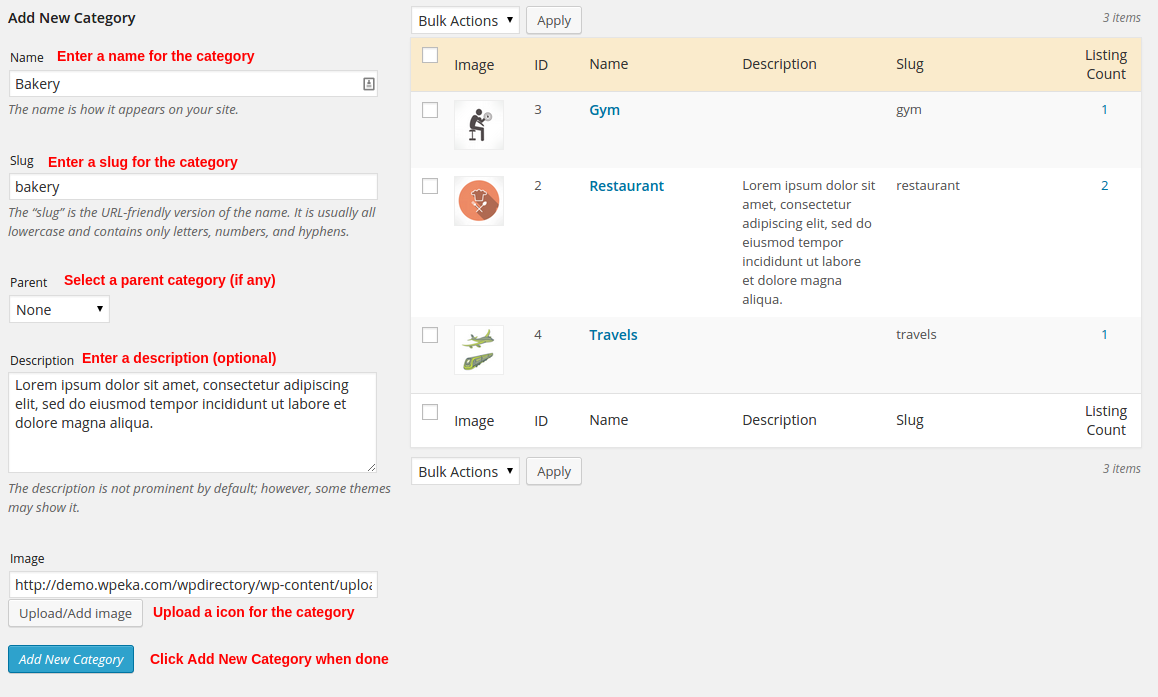Tick the checkbox for the Gym row
1158x697 pixels.
[x=430, y=110]
